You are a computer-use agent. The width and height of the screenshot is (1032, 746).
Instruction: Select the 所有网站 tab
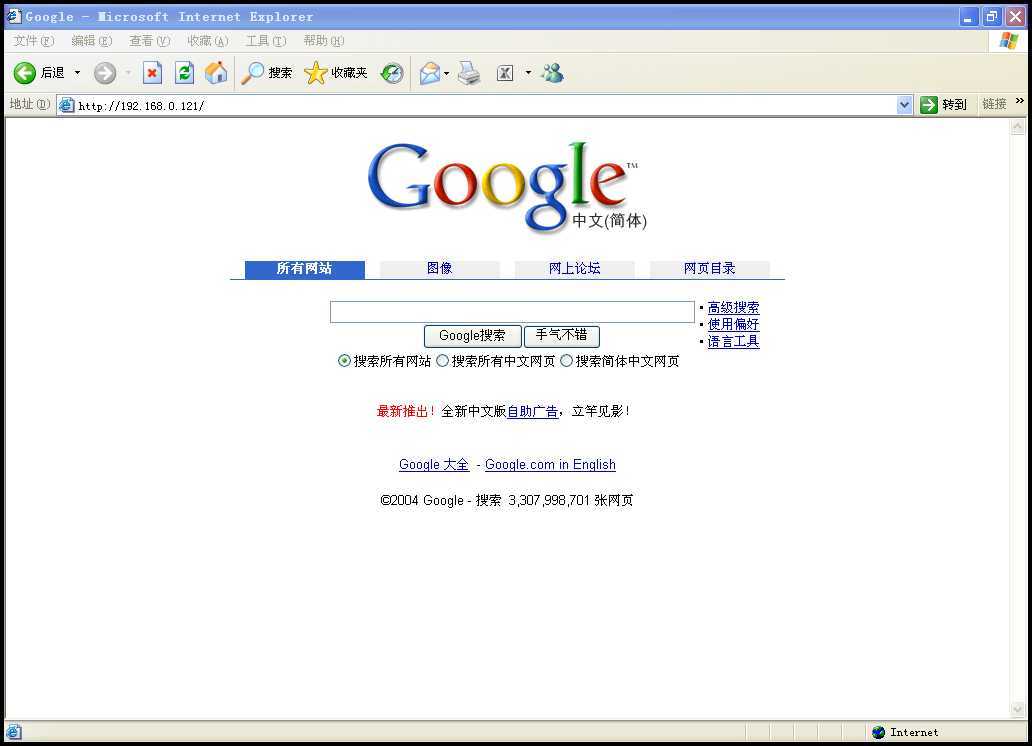pyautogui.click(x=305, y=269)
